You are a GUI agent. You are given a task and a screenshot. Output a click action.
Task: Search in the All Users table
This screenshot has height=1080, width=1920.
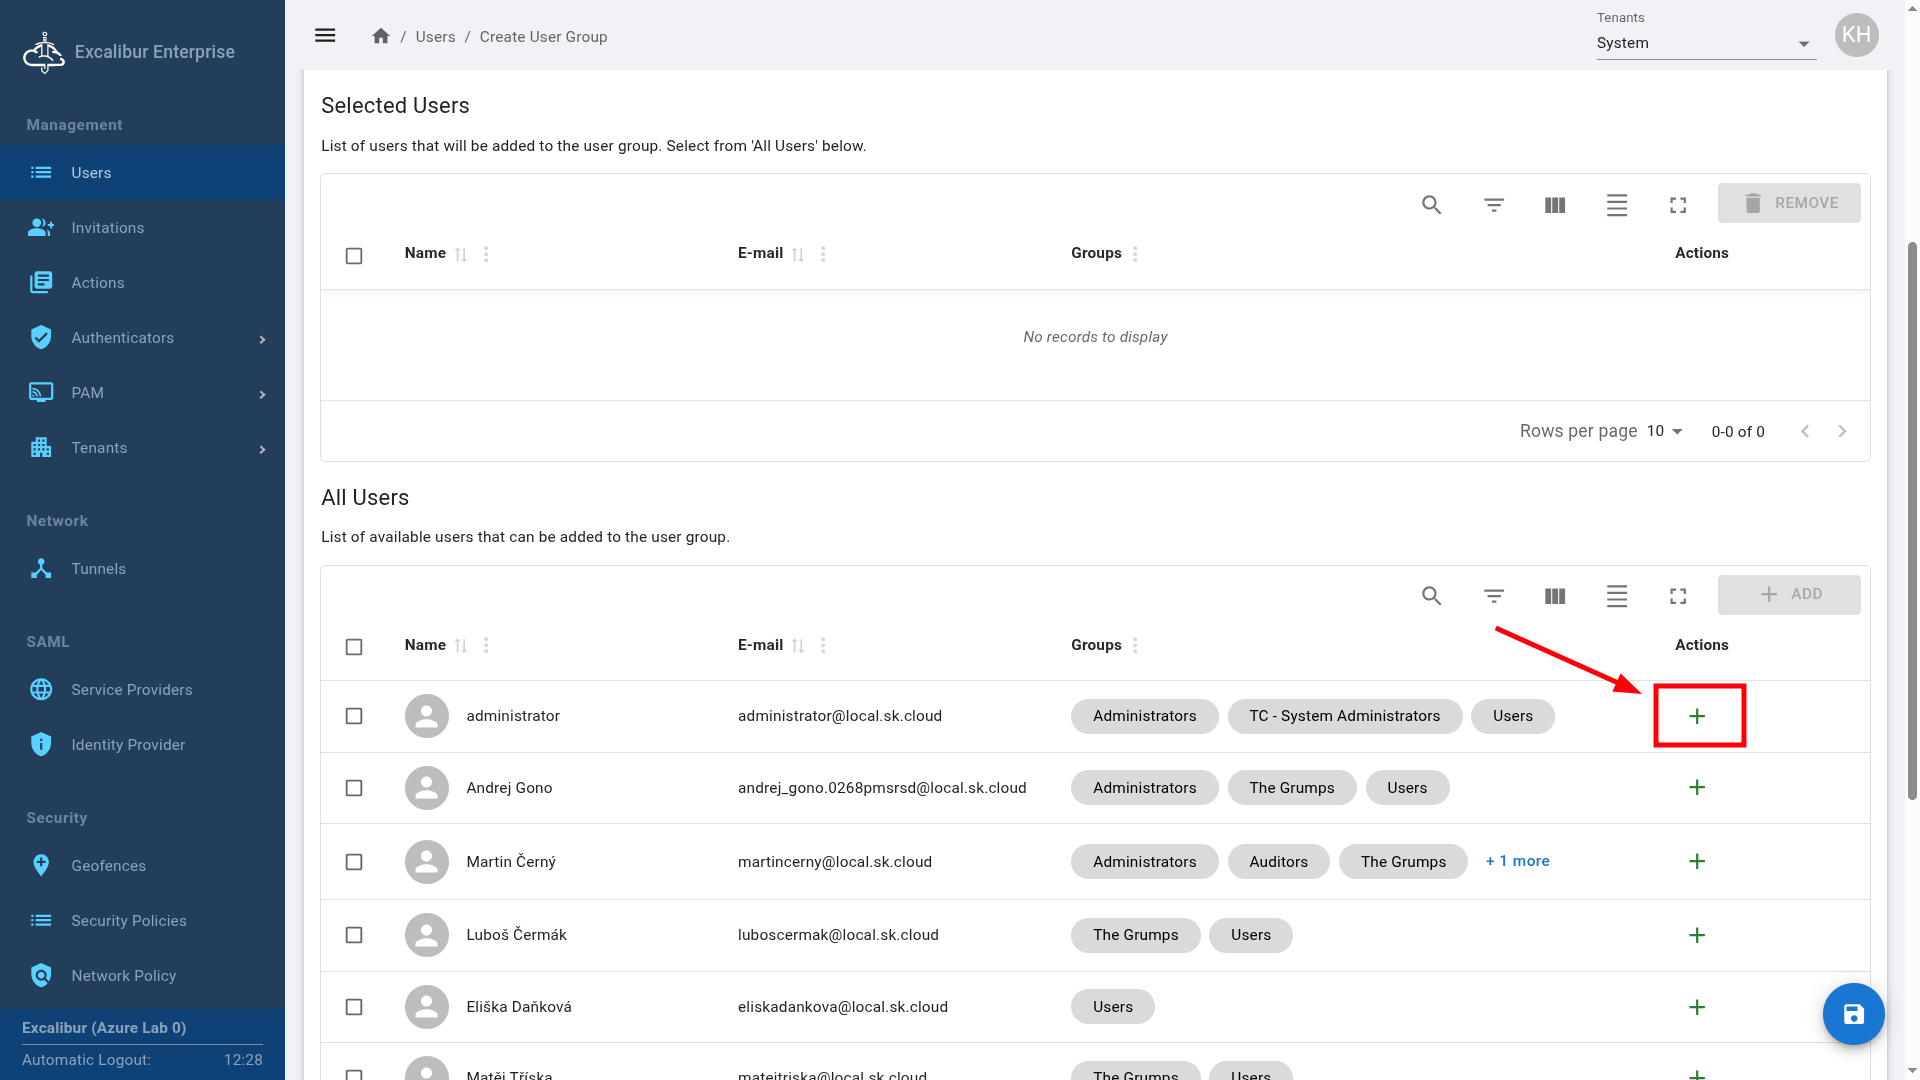(x=1431, y=596)
